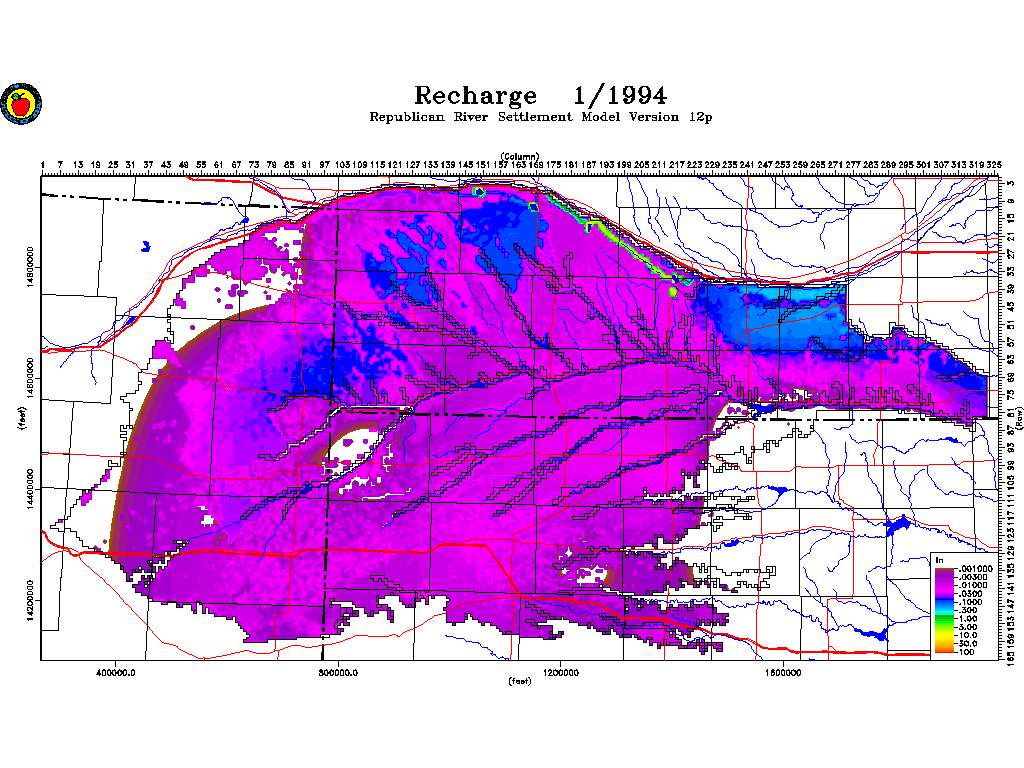Click the '14400000' y-axis value
This screenshot has width=1024, height=768.
pyautogui.click(x=31, y=489)
